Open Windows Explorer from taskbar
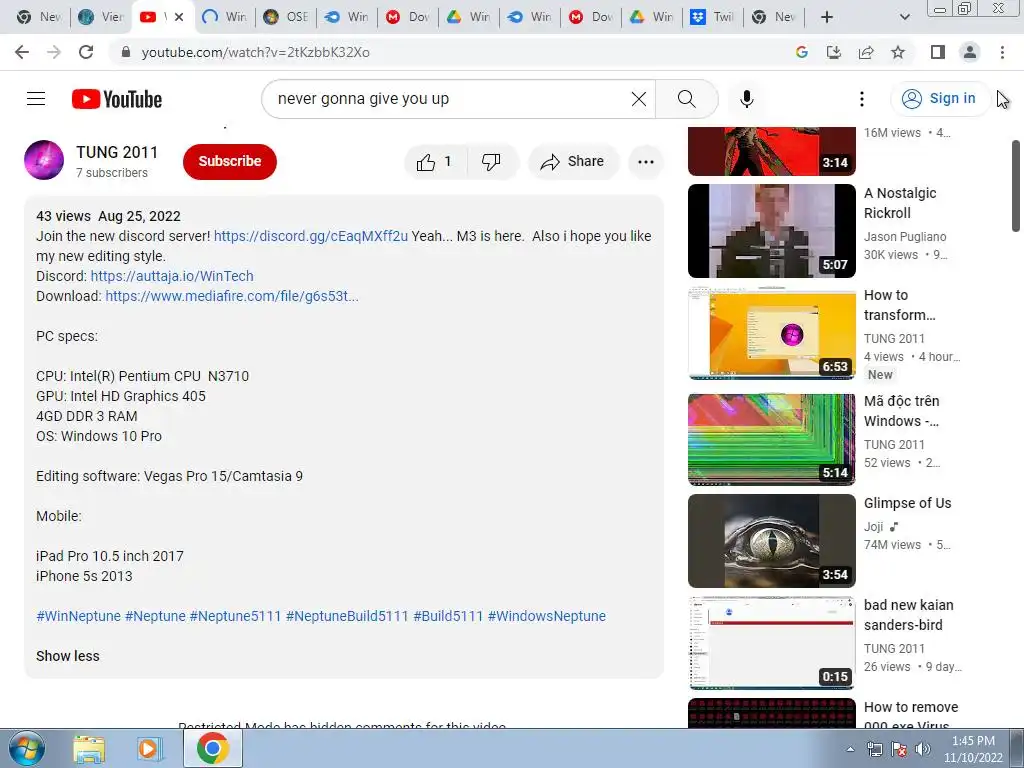1024x768 pixels. (89, 748)
